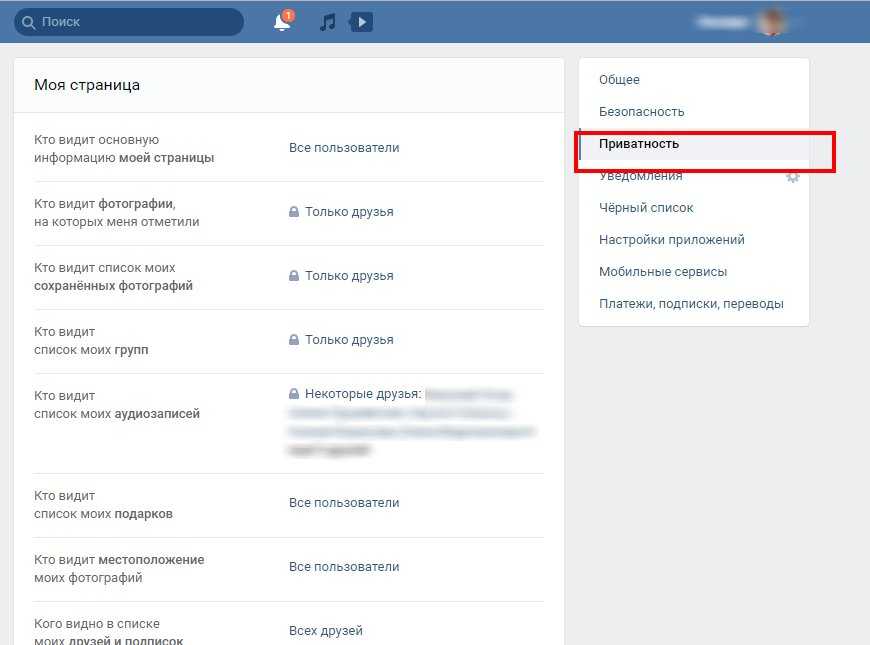
Task: Open the groups list visibility dropdown
Action: pyautogui.click(x=348, y=340)
